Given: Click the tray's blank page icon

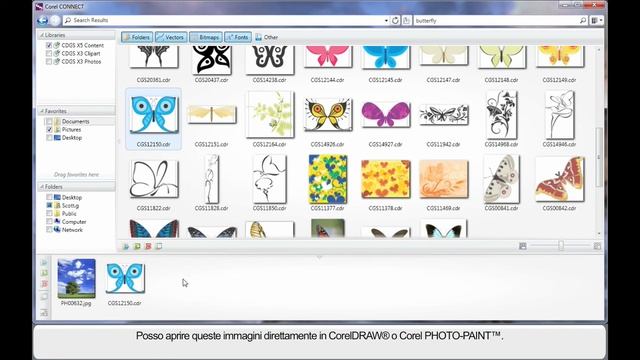Looking at the screenshot, I should point(44,296).
